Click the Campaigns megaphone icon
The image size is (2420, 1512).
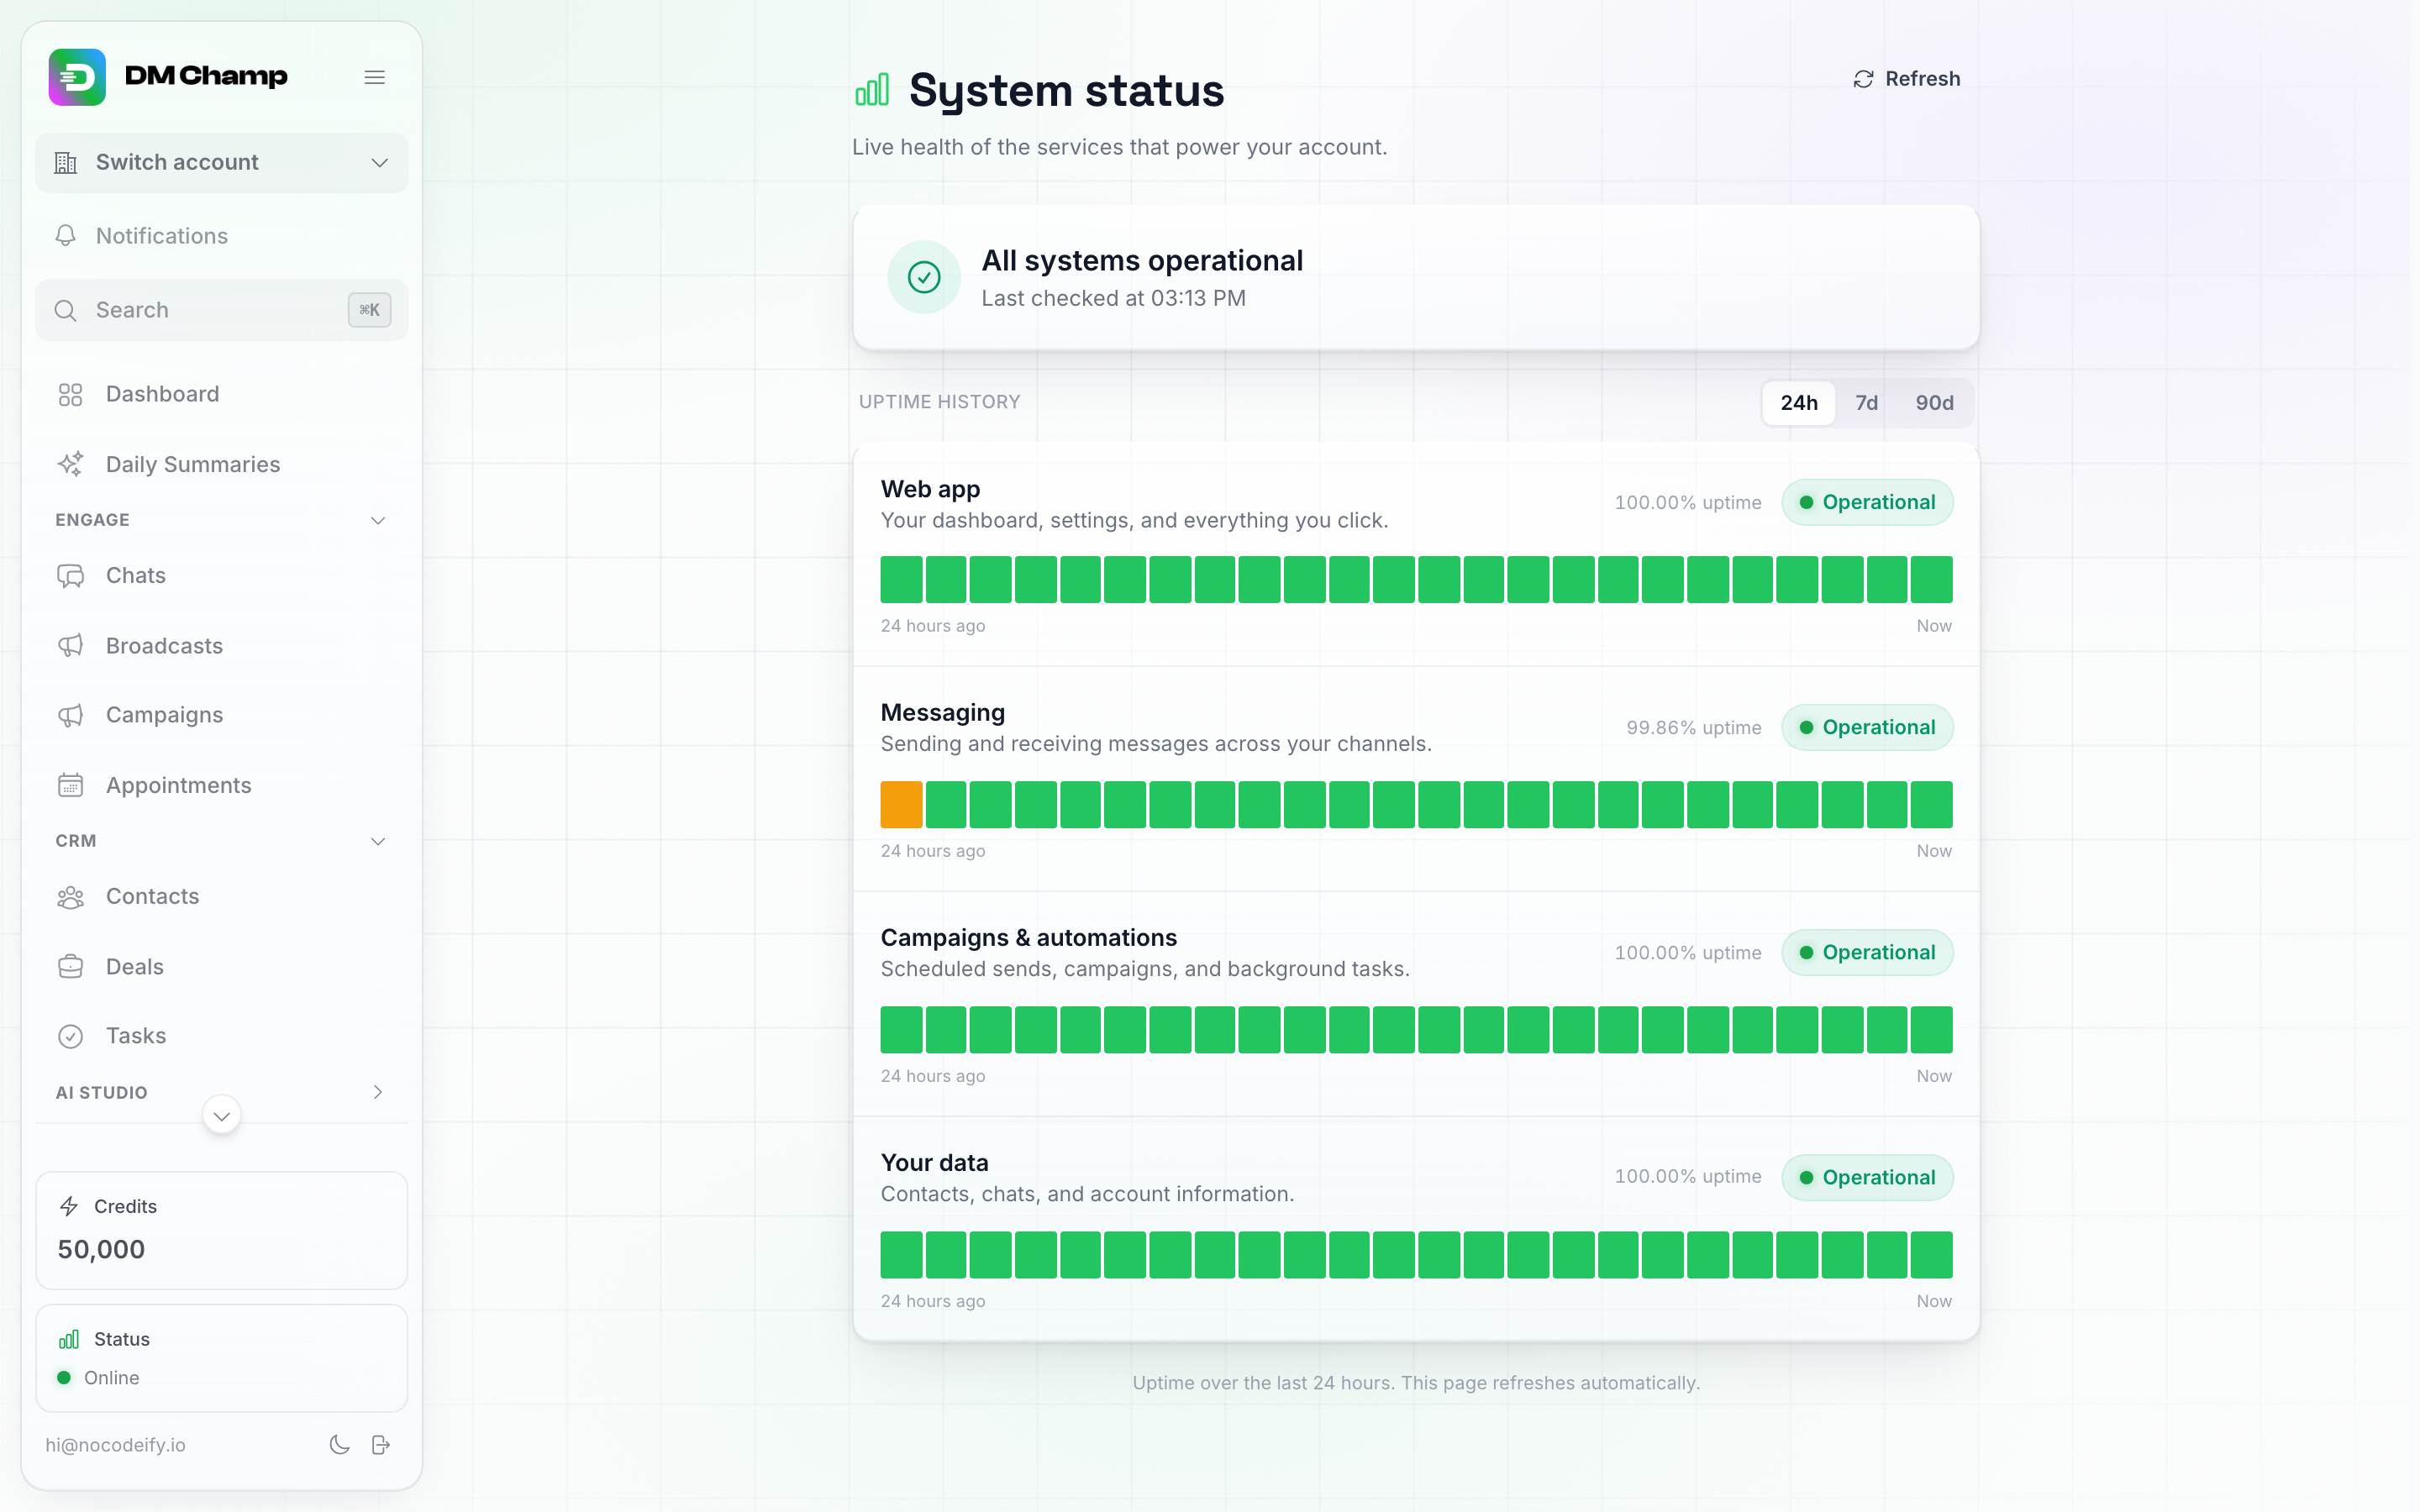click(70, 715)
